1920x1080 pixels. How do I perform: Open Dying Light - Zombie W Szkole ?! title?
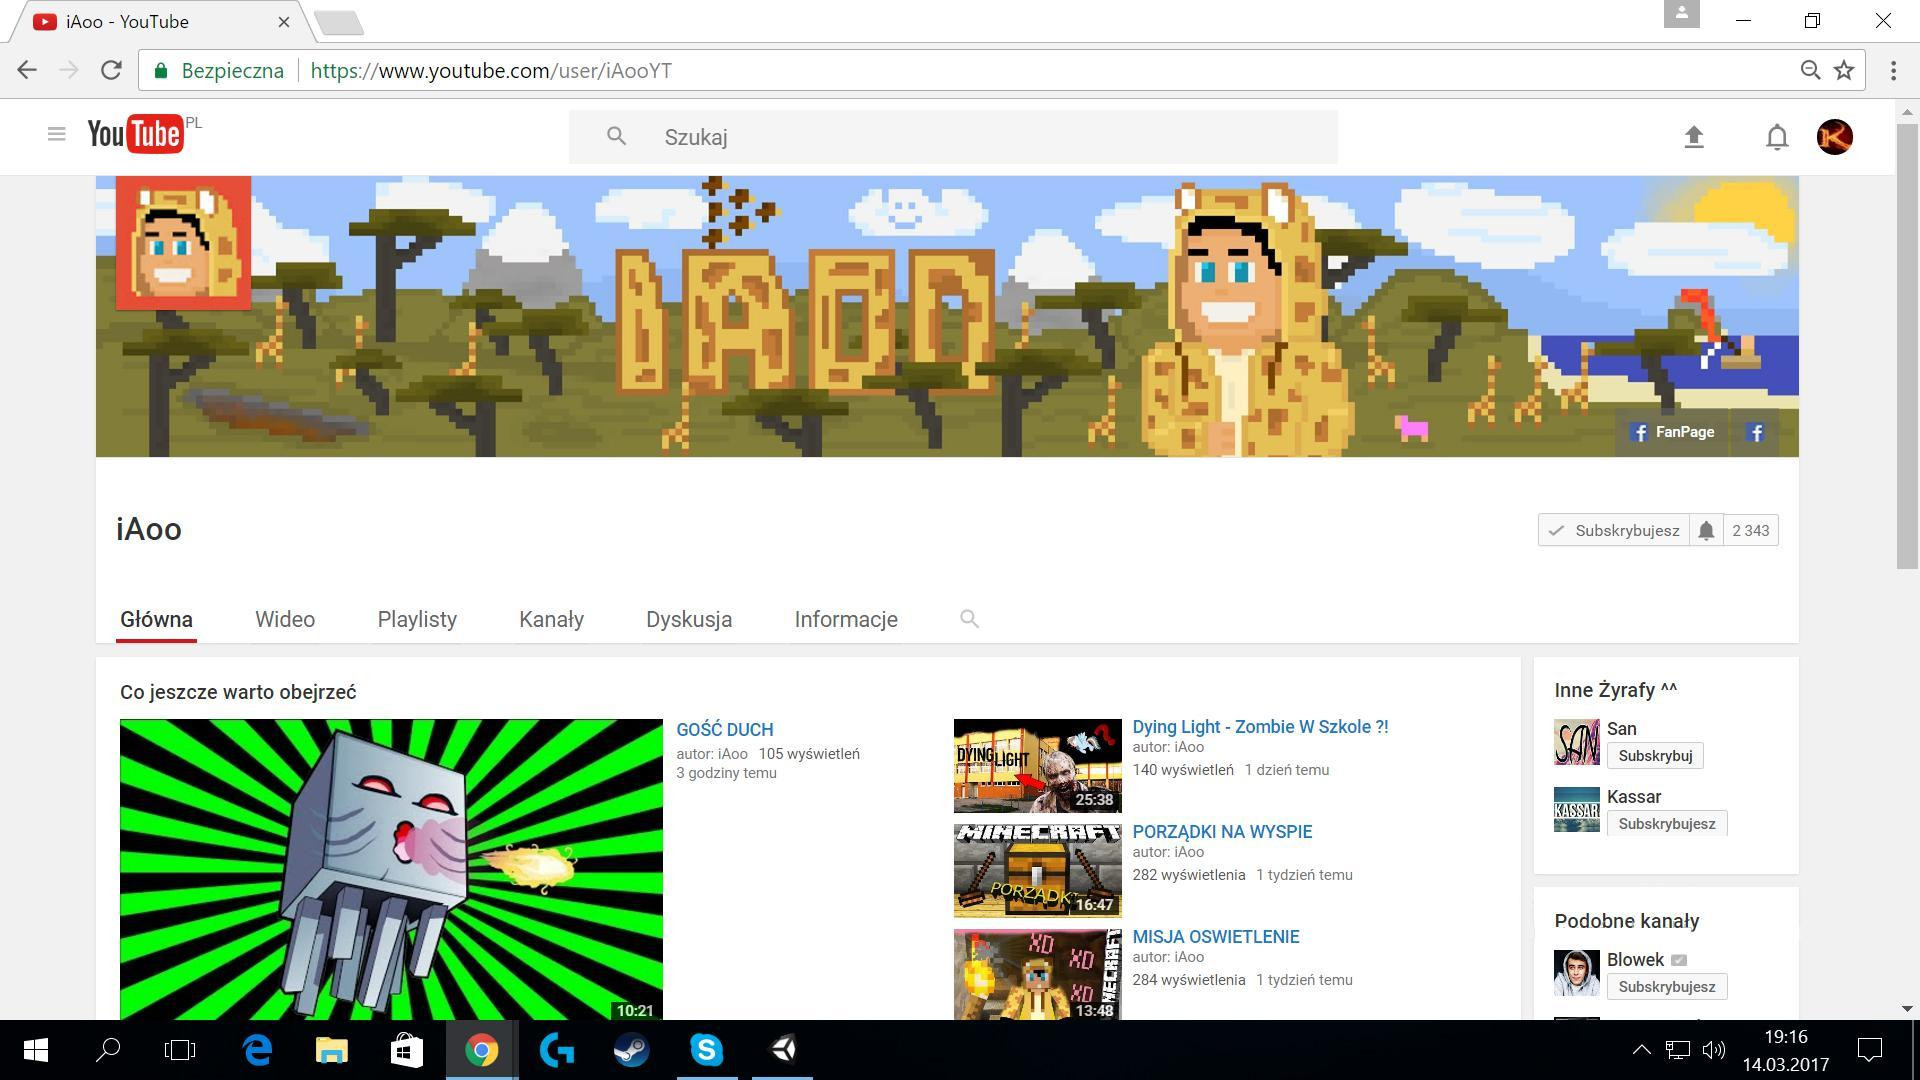(1260, 727)
